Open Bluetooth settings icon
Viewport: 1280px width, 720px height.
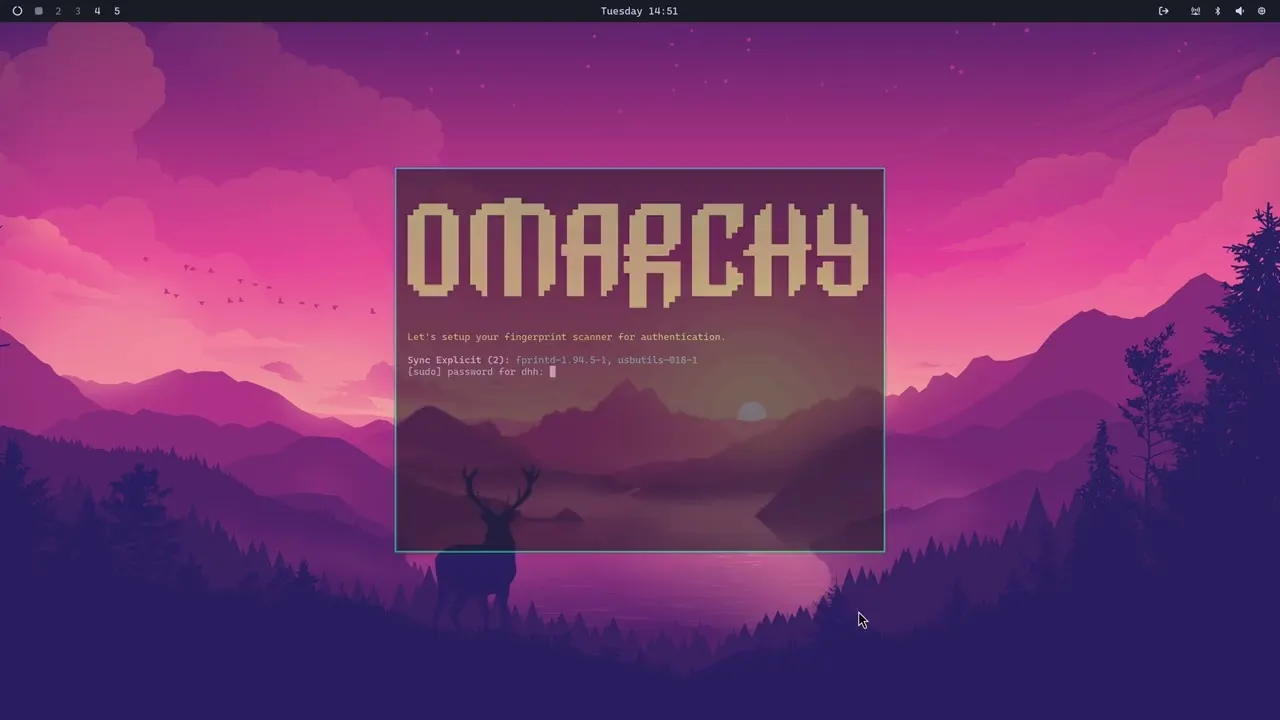[x=1217, y=11]
